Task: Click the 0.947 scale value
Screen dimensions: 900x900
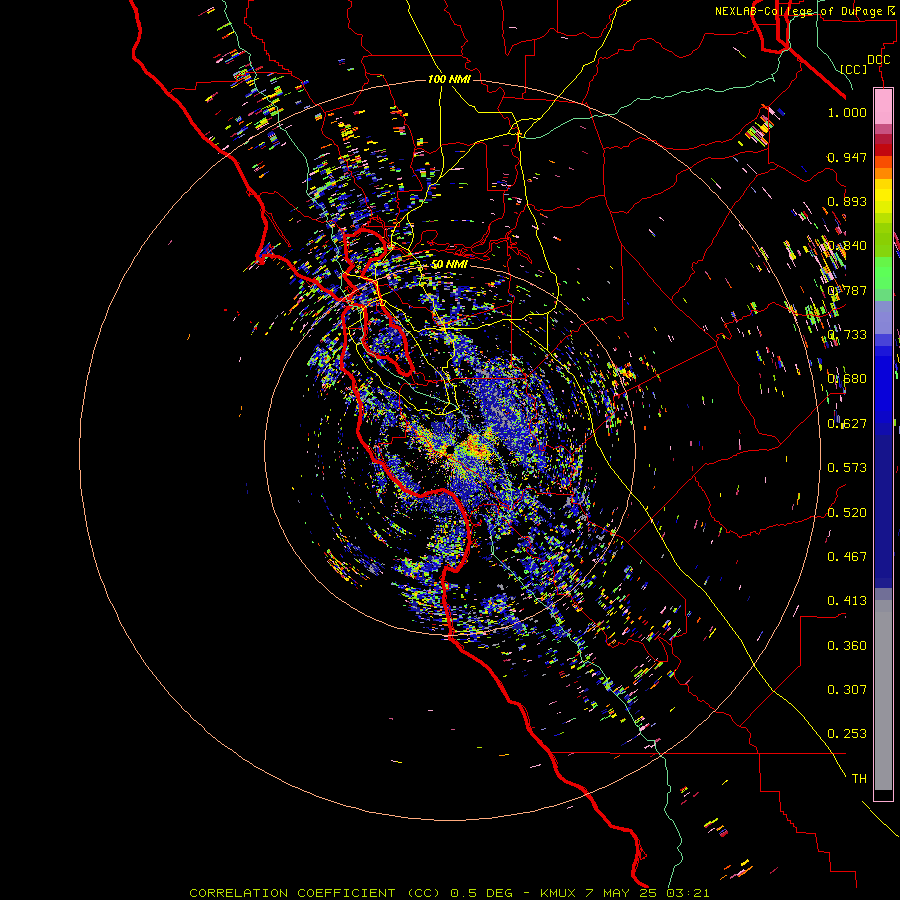Action: tap(847, 157)
